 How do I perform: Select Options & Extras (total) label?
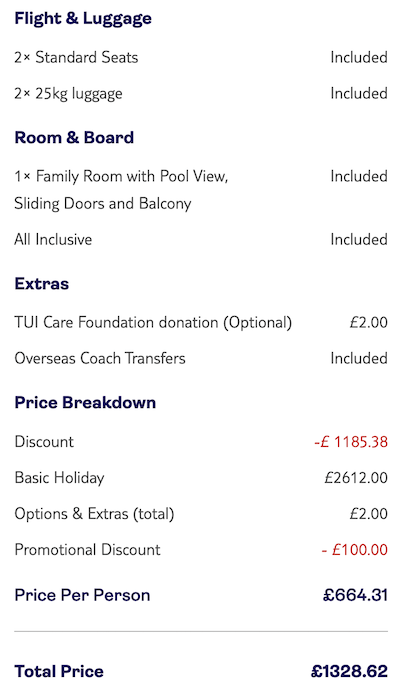pyautogui.click(x=94, y=514)
